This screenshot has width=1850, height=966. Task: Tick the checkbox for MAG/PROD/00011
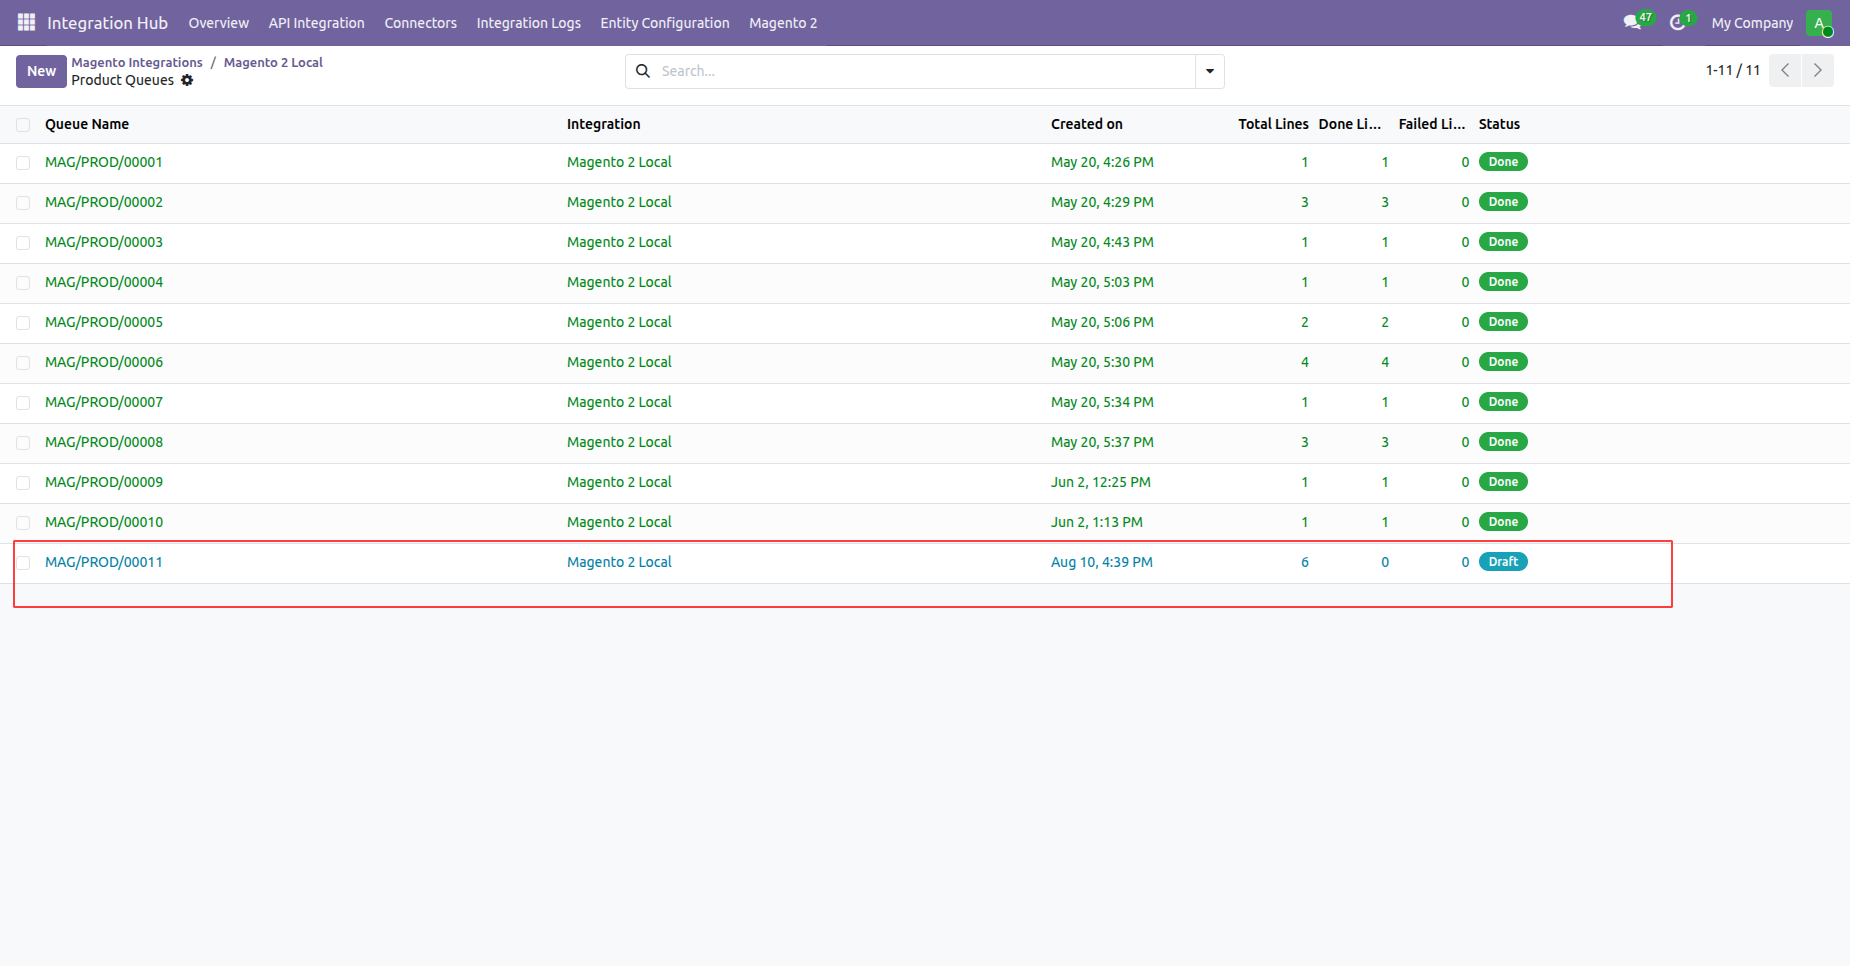(23, 563)
